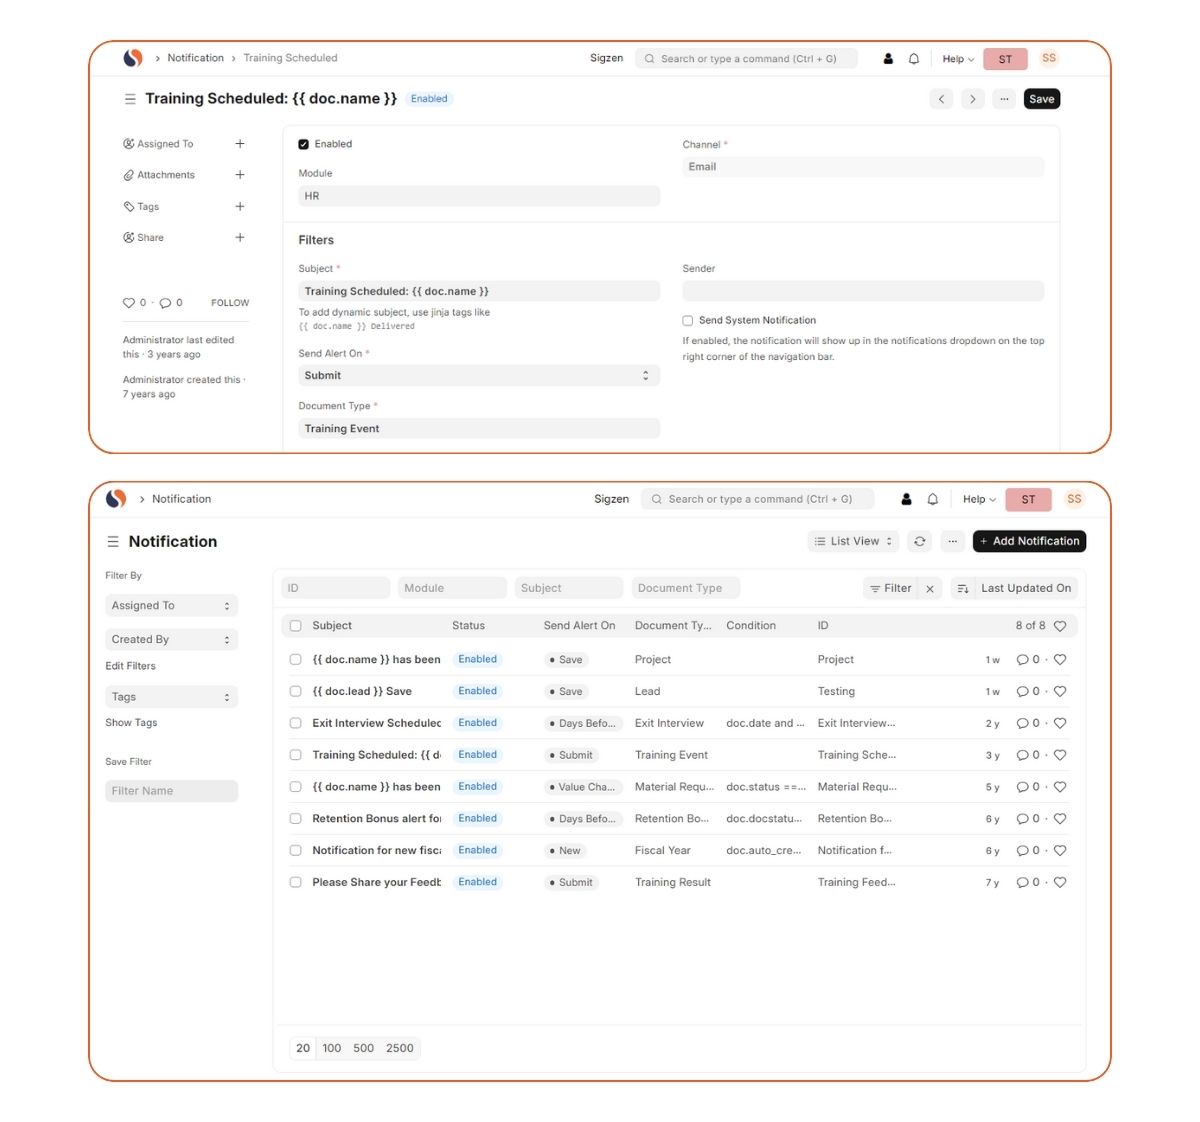The height and width of the screenshot is (1122, 1200).
Task: Go to the previous document with left arrow
Action: point(941,99)
